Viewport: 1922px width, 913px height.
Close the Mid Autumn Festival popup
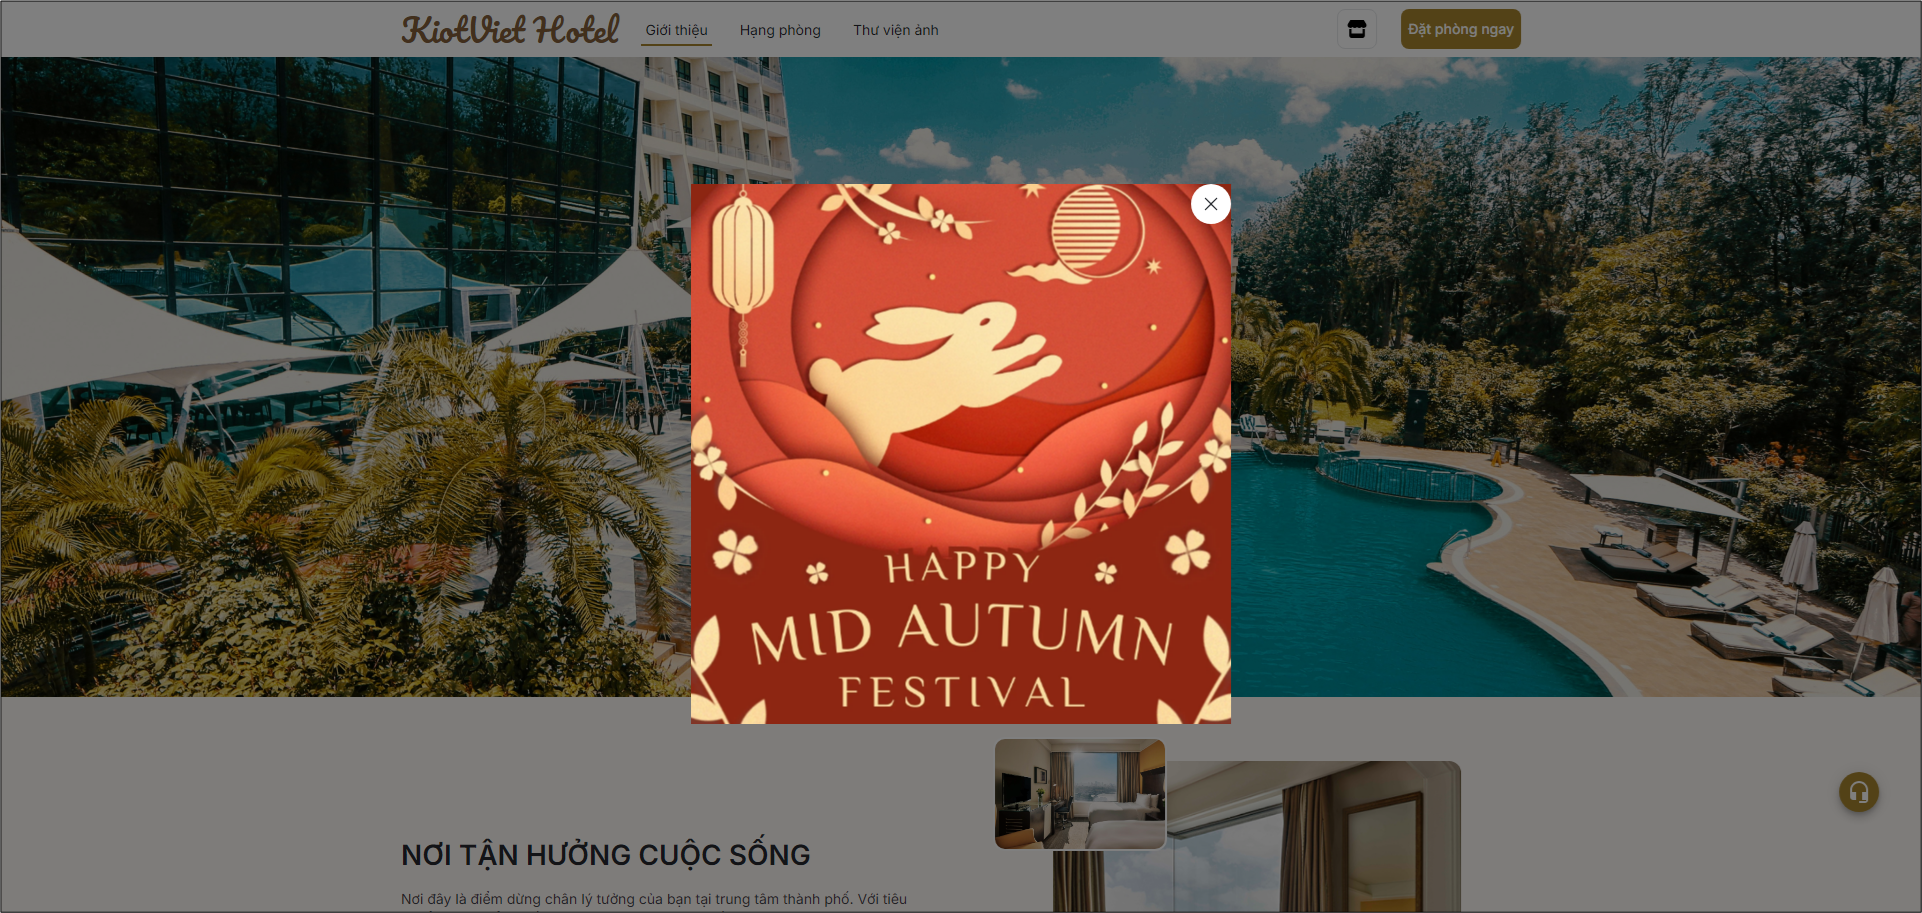click(x=1210, y=204)
